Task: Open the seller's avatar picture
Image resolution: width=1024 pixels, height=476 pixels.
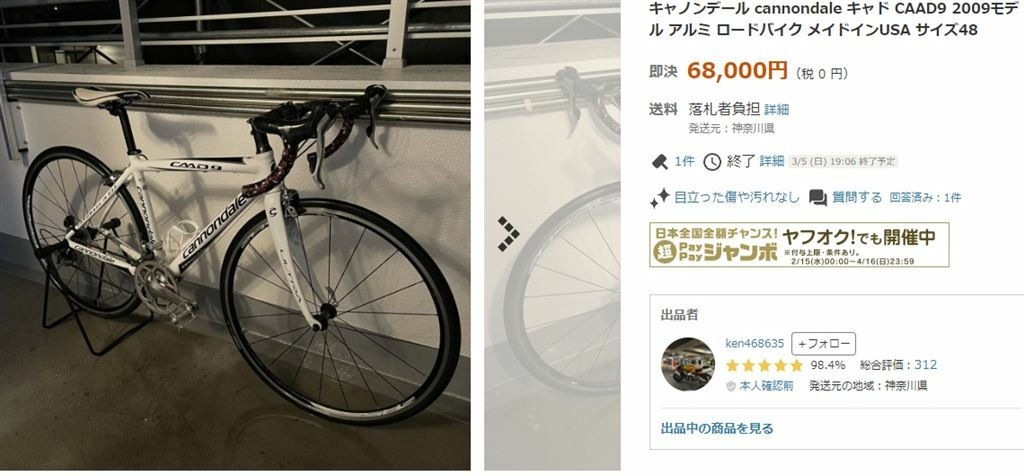Action: 688,364
